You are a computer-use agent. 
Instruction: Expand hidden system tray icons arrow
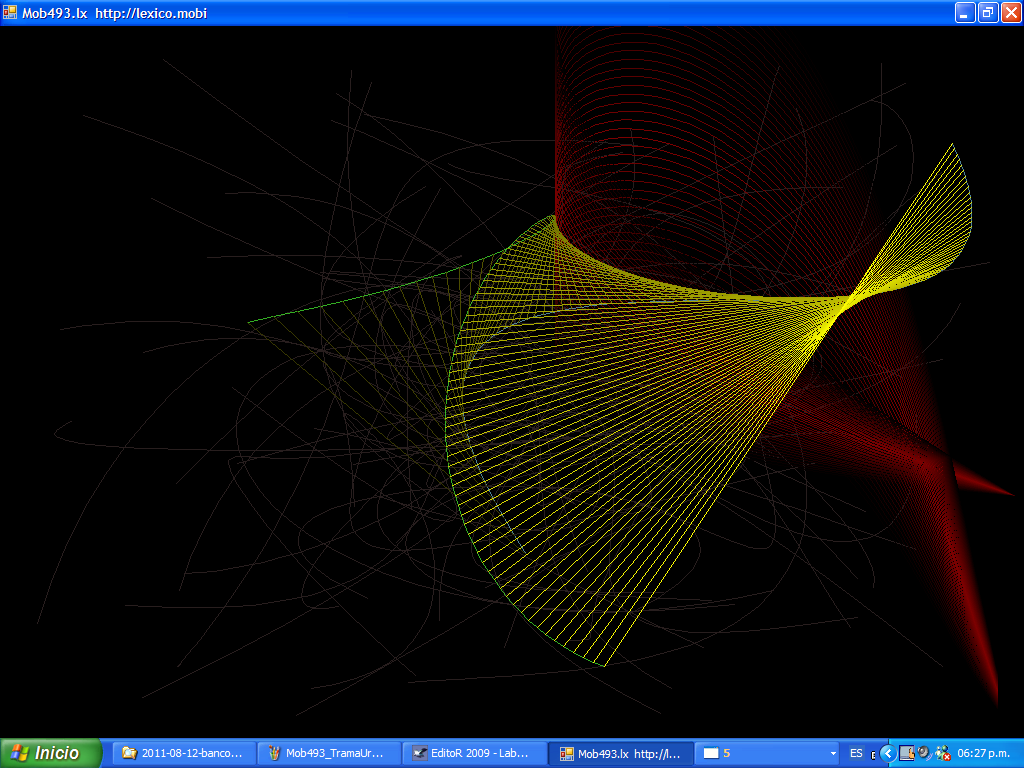click(887, 753)
